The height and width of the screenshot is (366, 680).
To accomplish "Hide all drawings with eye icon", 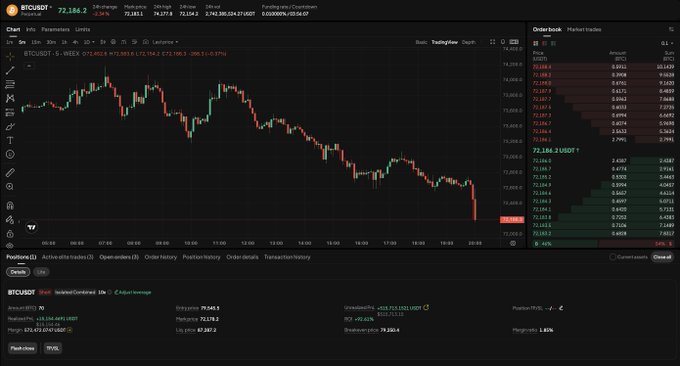I will click(10, 245).
